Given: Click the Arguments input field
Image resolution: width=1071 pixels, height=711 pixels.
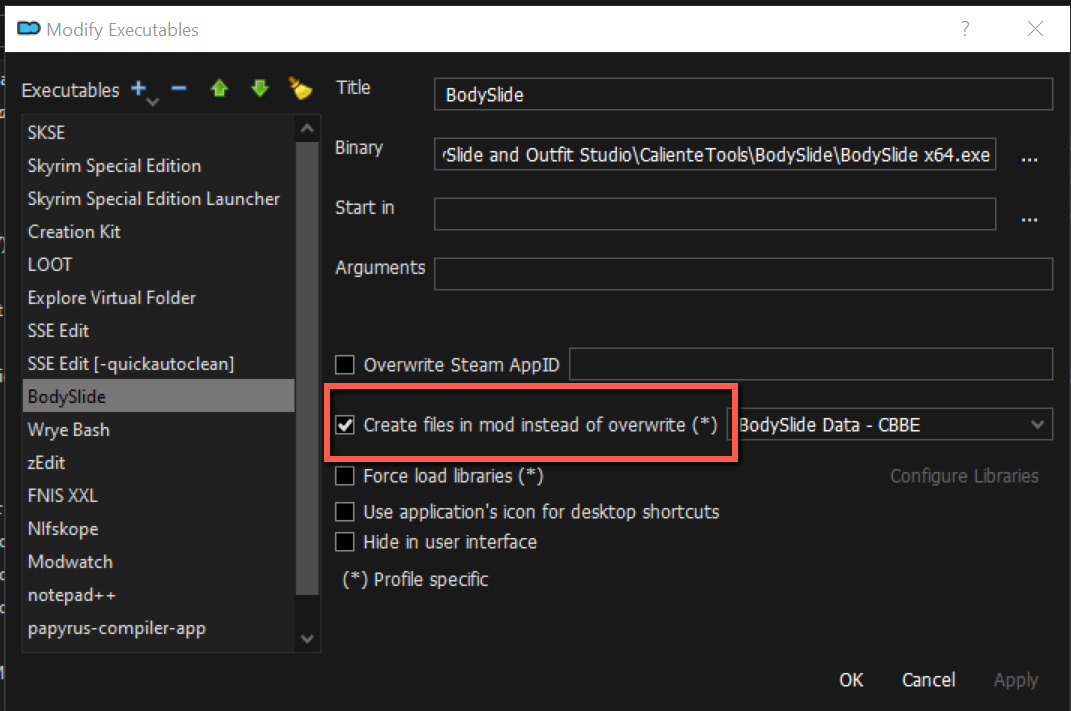Looking at the screenshot, I should (743, 274).
